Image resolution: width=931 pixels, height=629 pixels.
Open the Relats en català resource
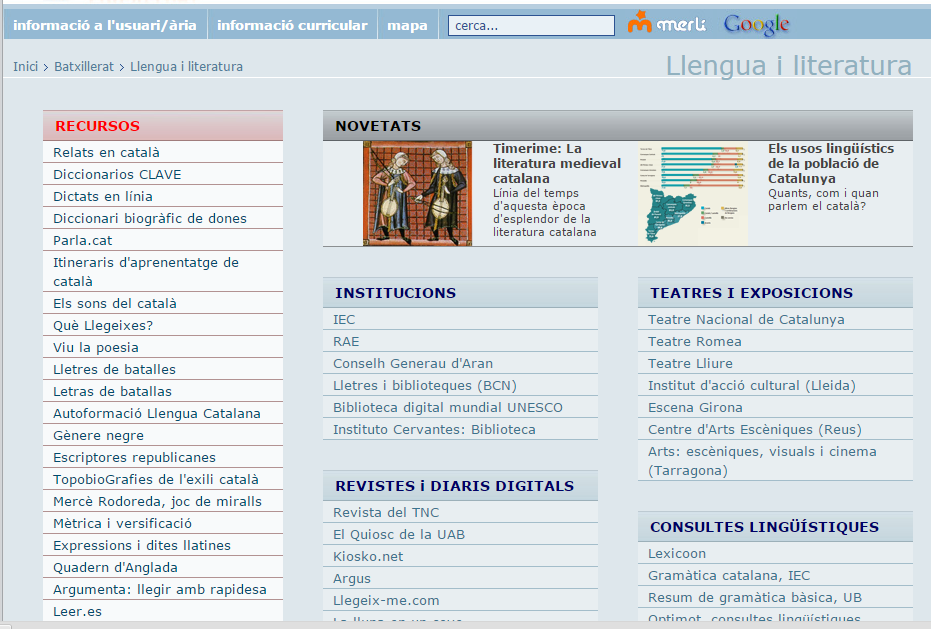106,153
